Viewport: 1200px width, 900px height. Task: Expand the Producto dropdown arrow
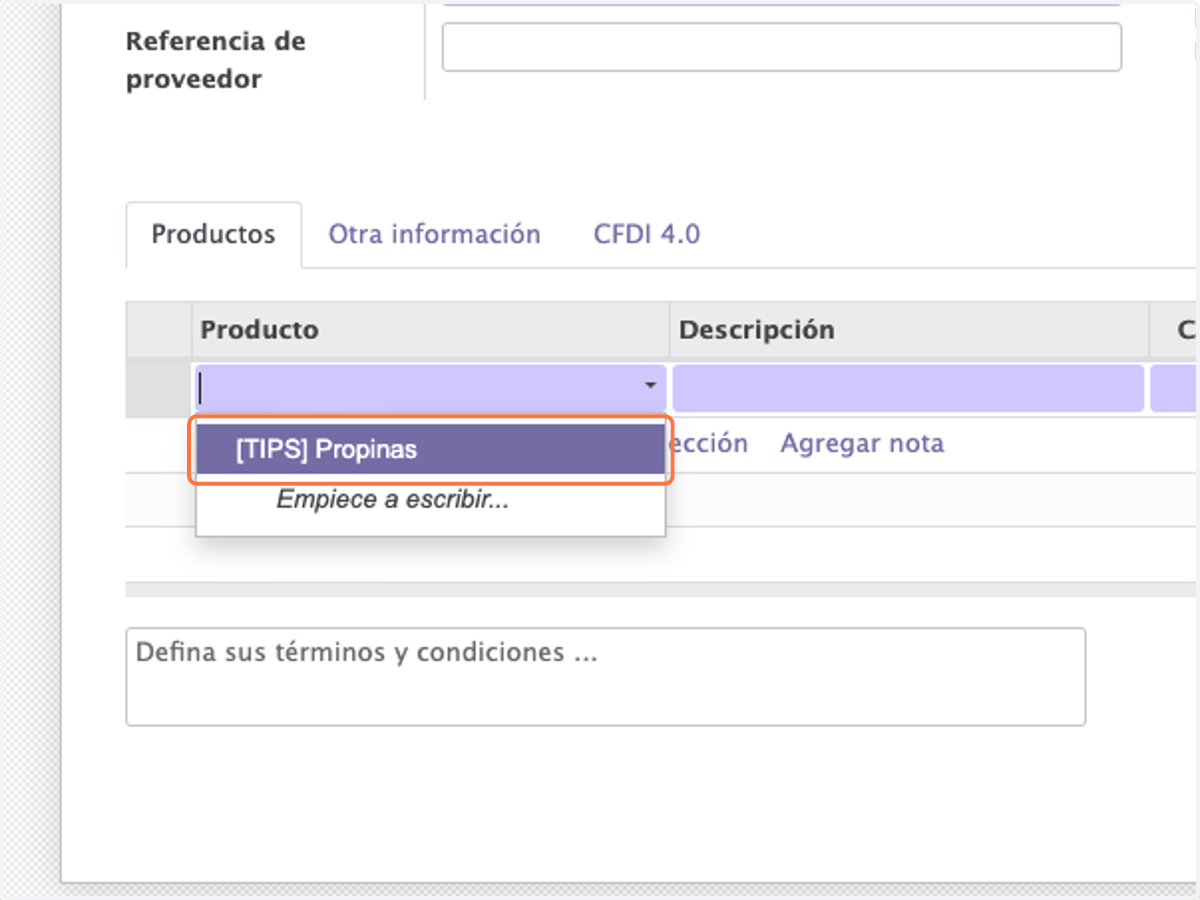click(x=651, y=386)
